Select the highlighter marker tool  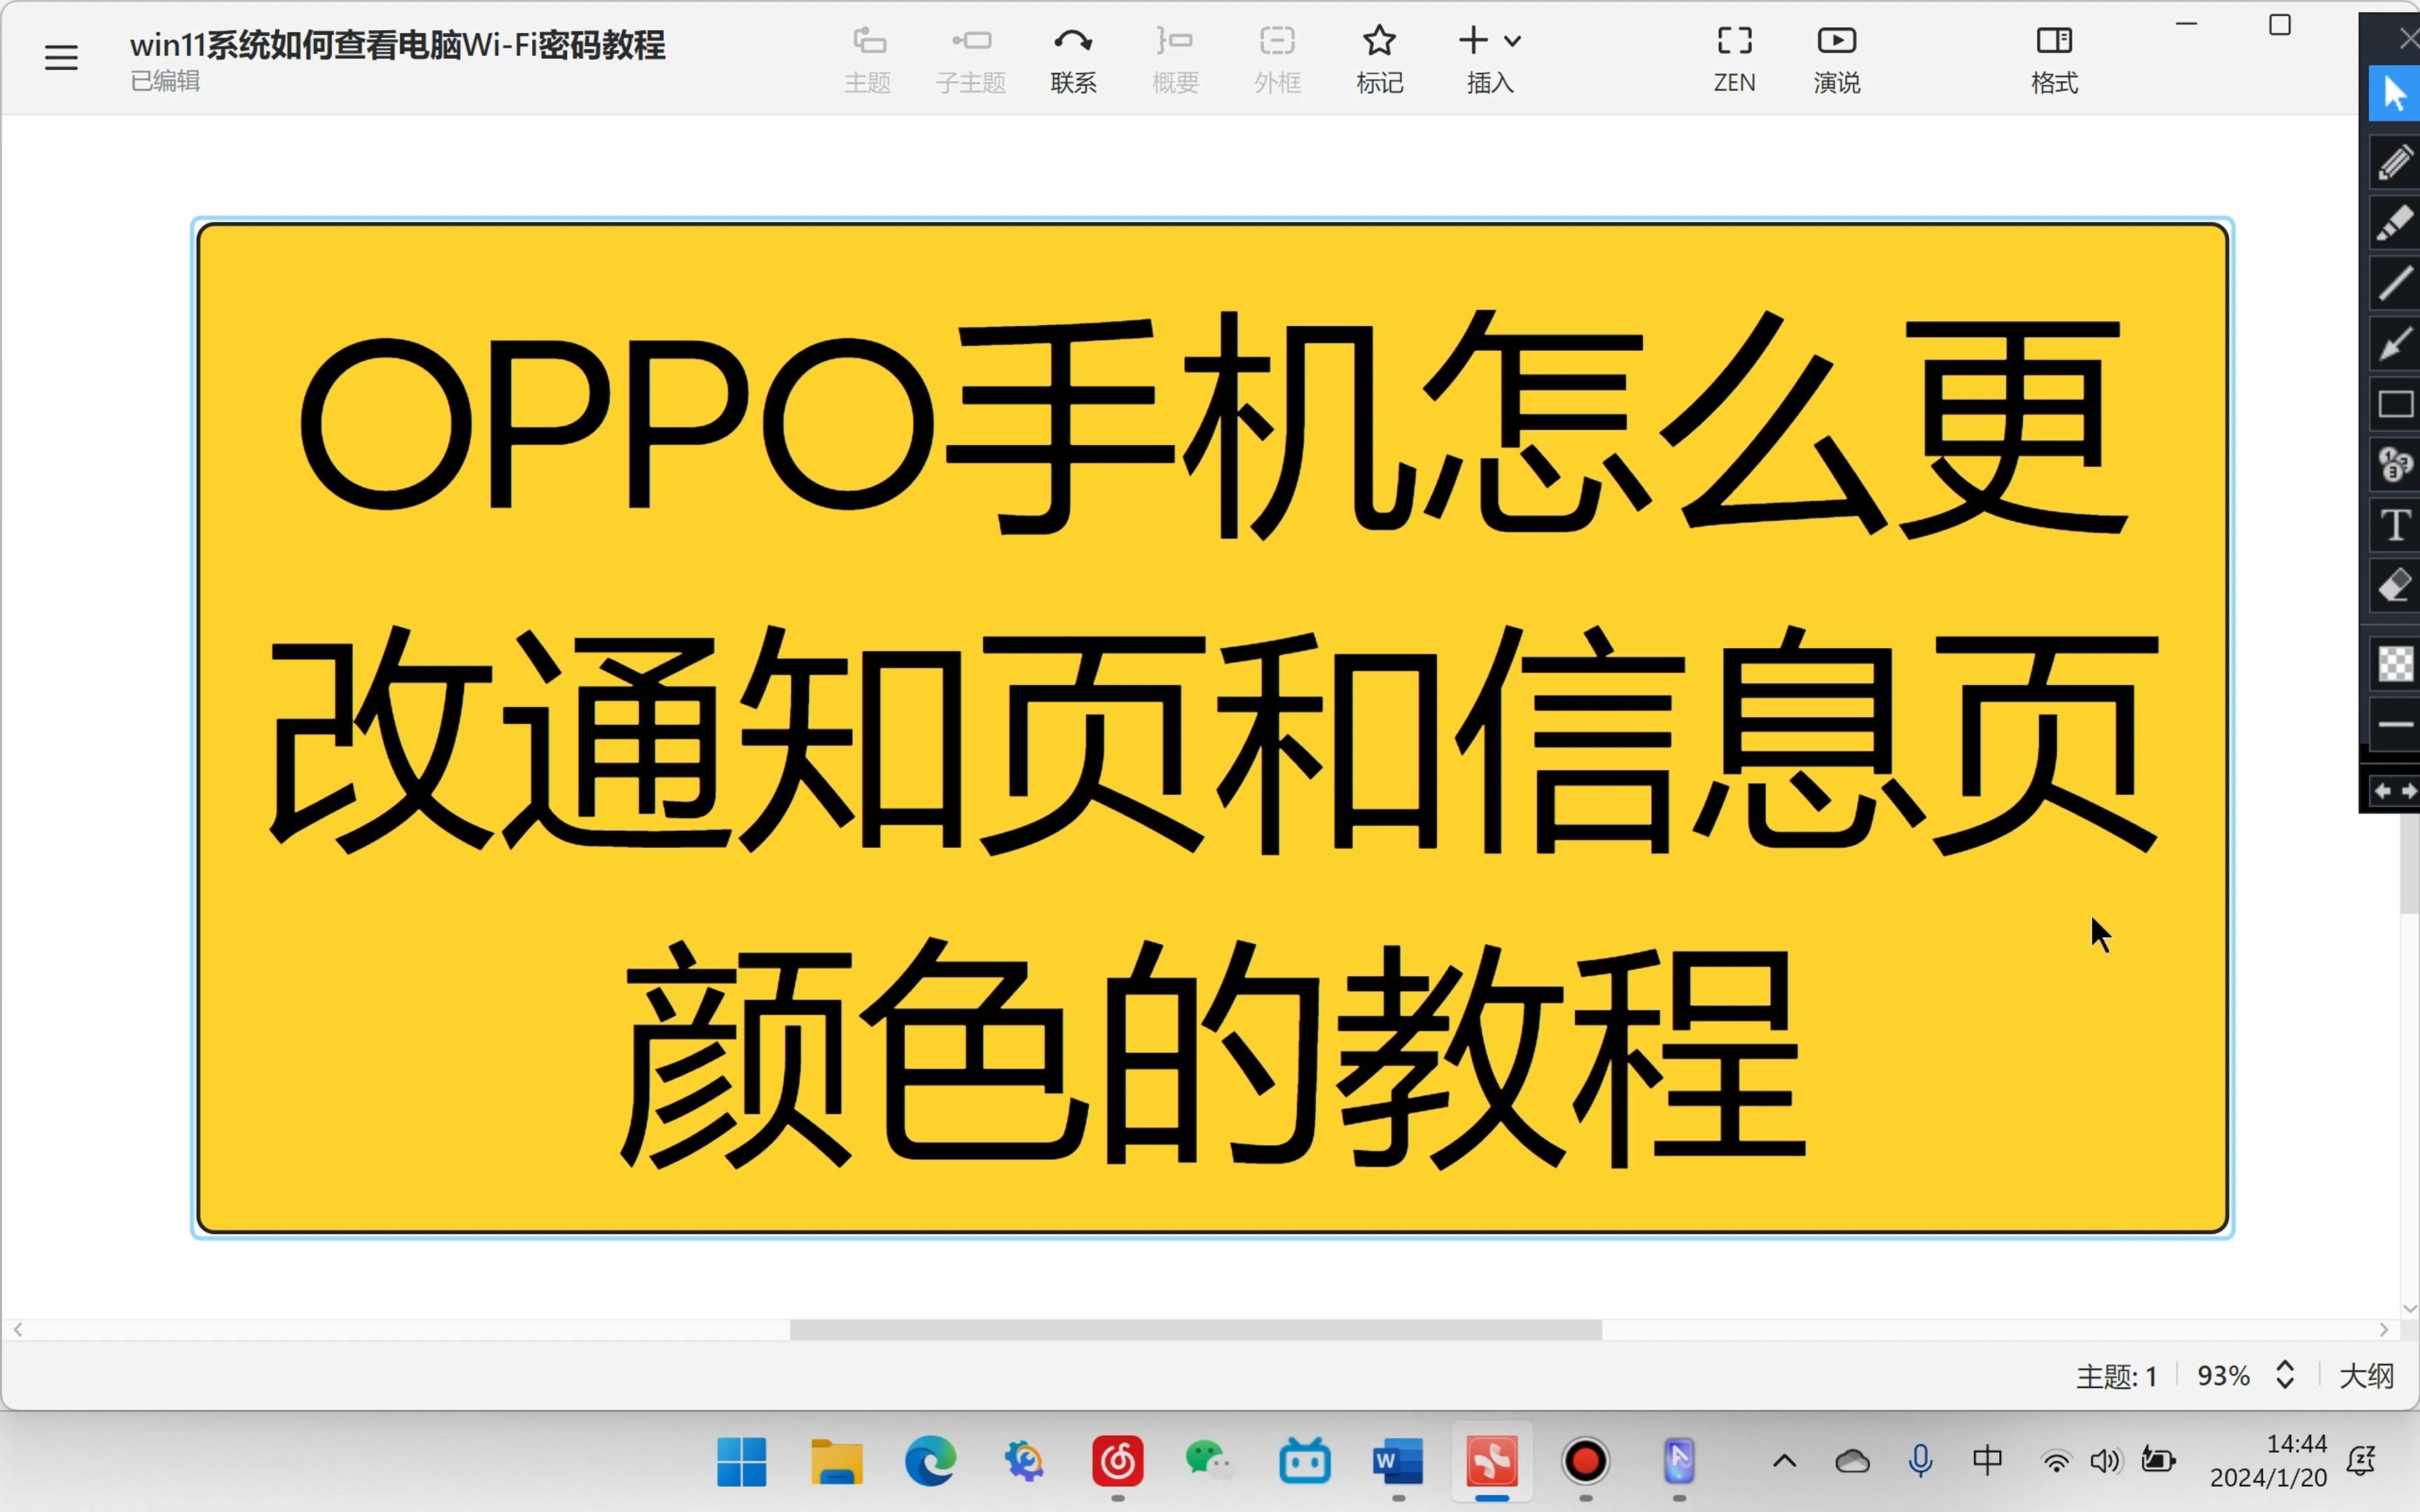coord(2395,222)
